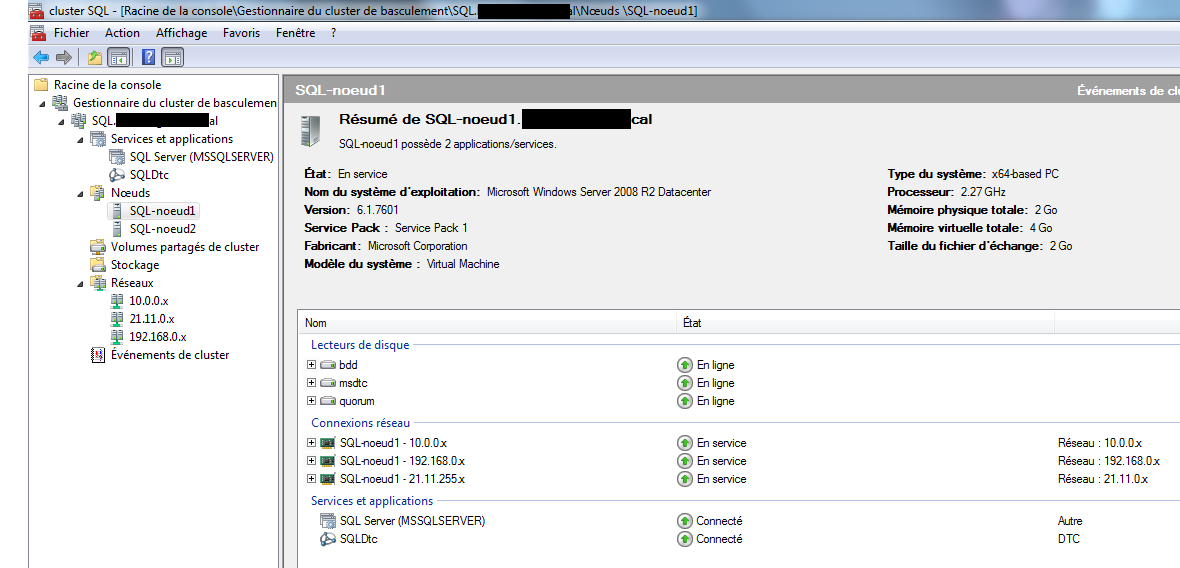Click the Up one level folder icon
Screen dimensions: 1180x568
95,58
